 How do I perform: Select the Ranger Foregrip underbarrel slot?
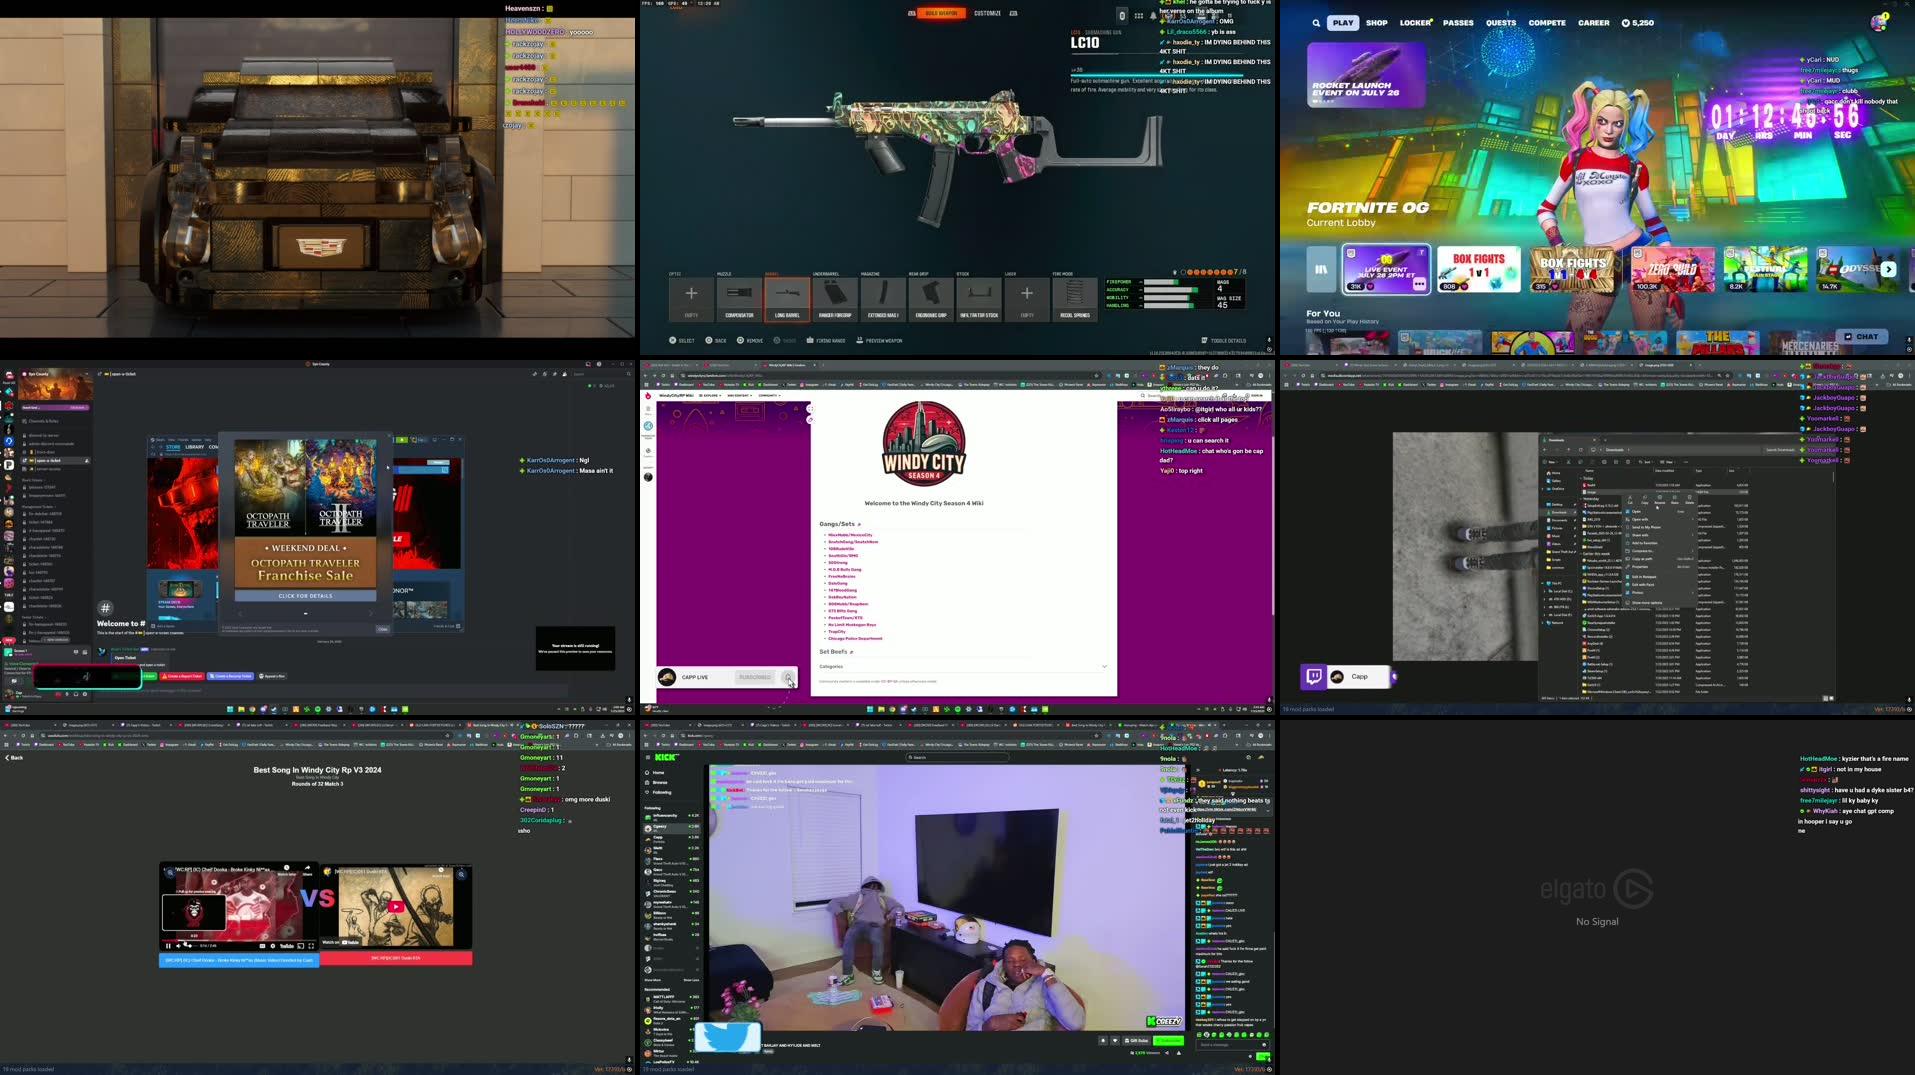[835, 298]
